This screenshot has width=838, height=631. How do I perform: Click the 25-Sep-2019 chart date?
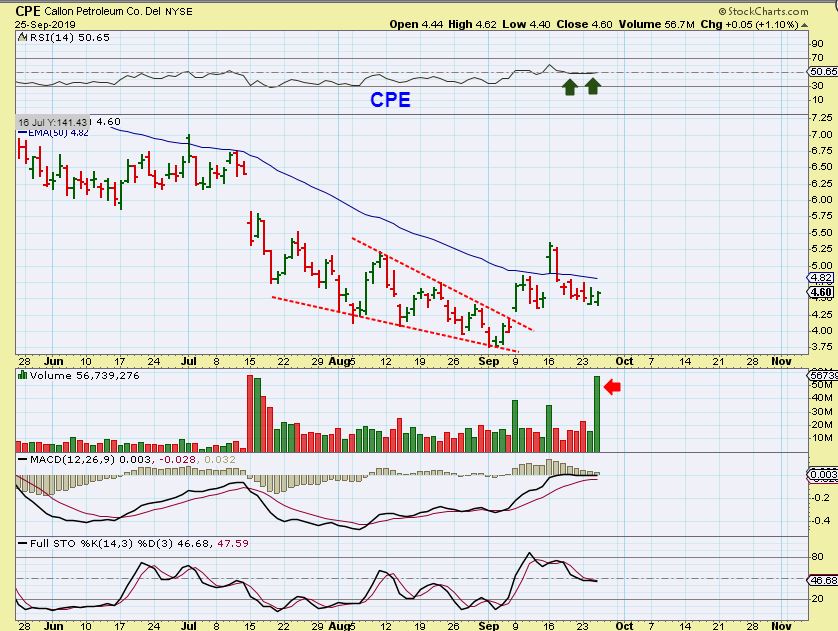pyautogui.click(x=45, y=25)
